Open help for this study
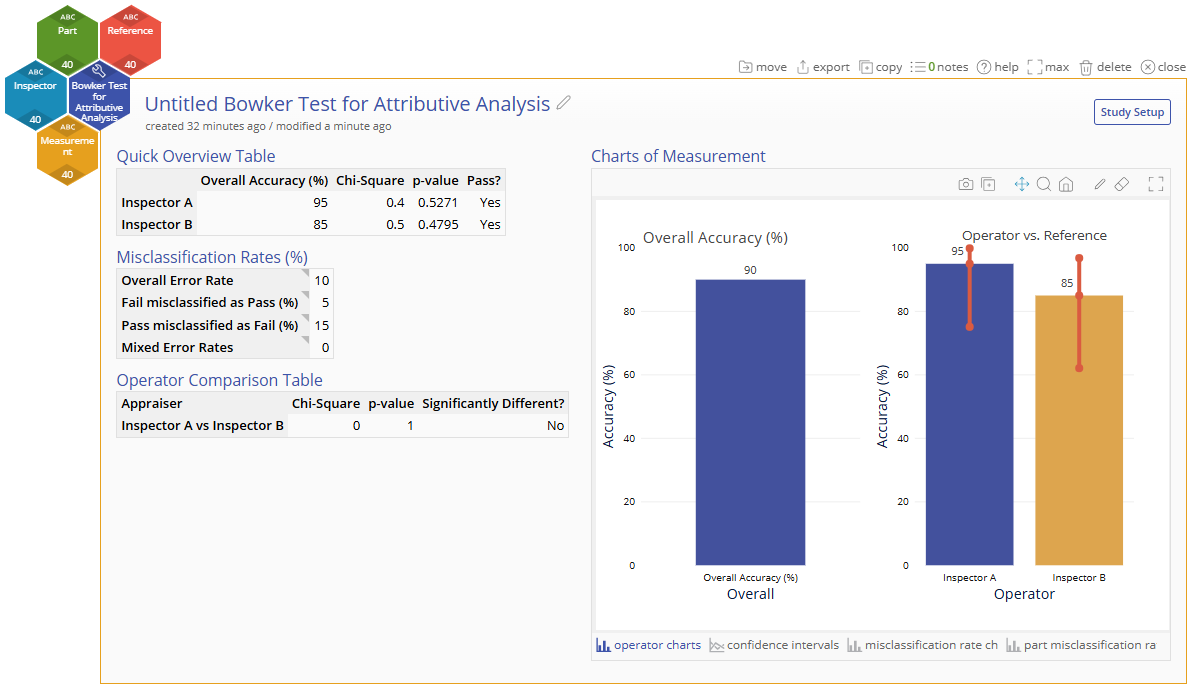This screenshot has height=690, width=1193. click(x=997, y=67)
